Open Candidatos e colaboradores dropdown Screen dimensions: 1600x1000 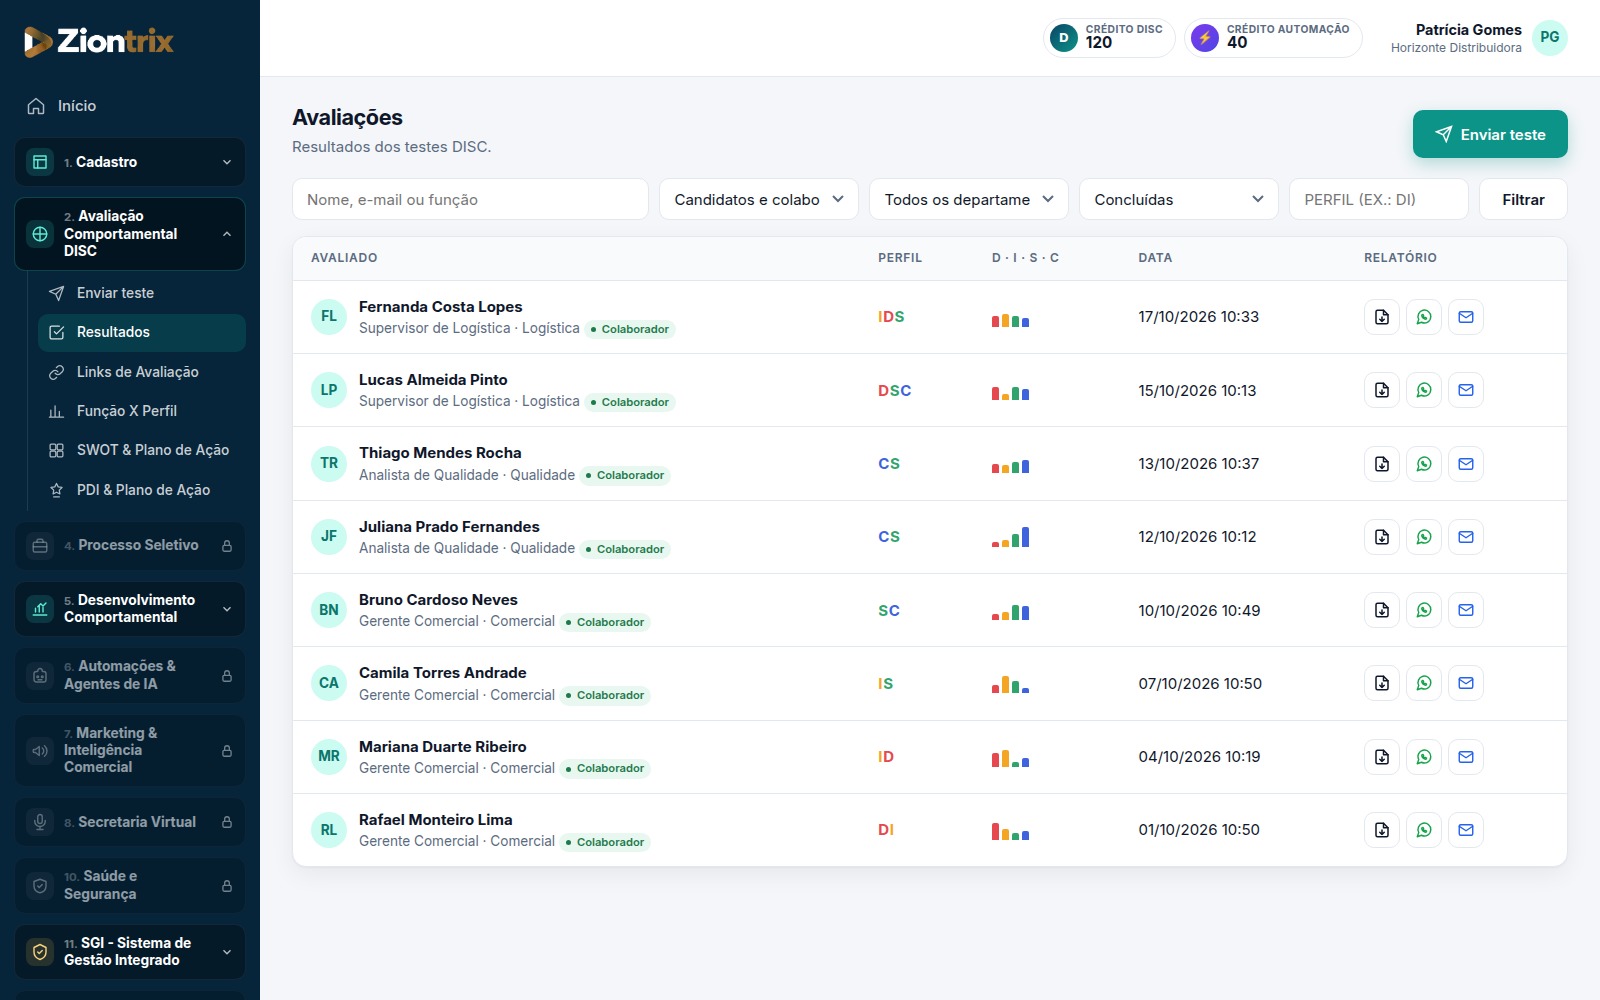coord(759,199)
